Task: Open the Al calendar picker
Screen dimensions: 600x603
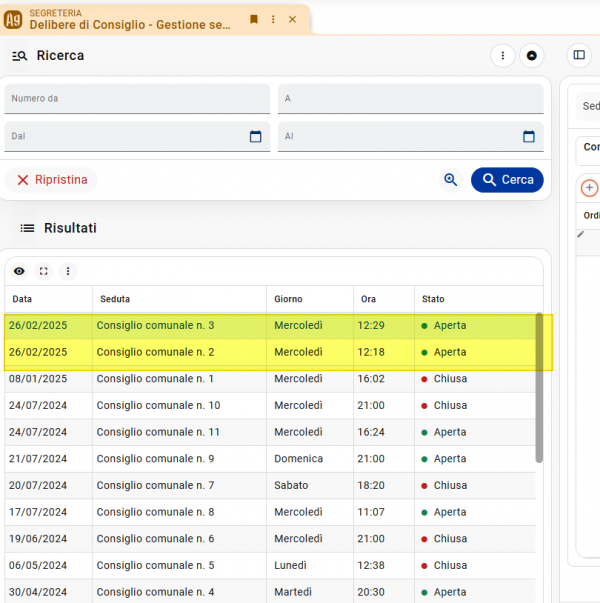Action: point(528,137)
